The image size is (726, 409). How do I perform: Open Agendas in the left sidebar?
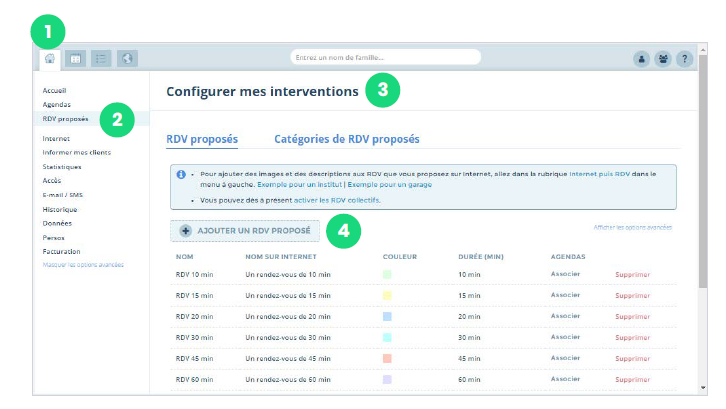tap(56, 104)
